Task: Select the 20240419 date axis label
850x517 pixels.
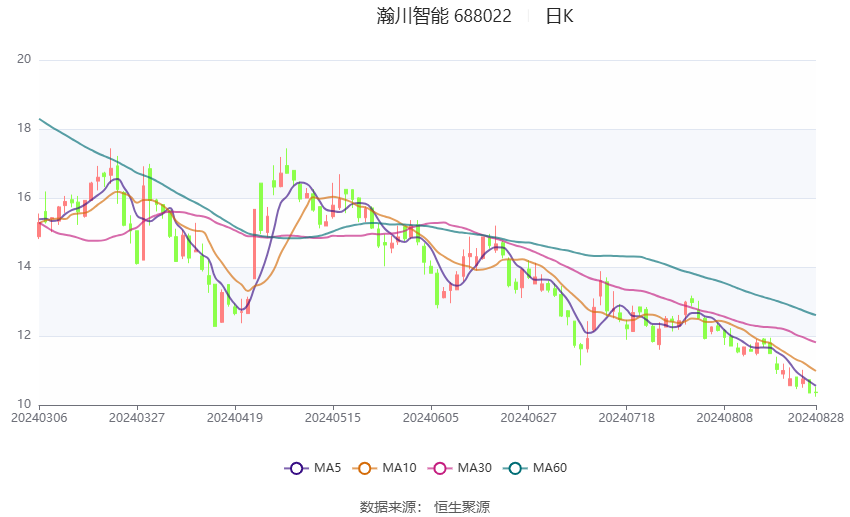Action: [235, 418]
